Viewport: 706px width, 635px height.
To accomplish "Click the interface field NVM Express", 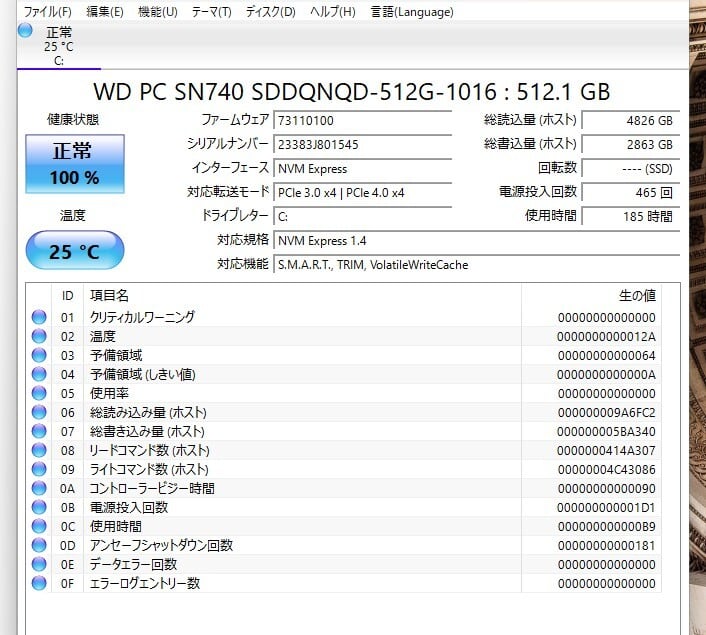I will 362,168.
